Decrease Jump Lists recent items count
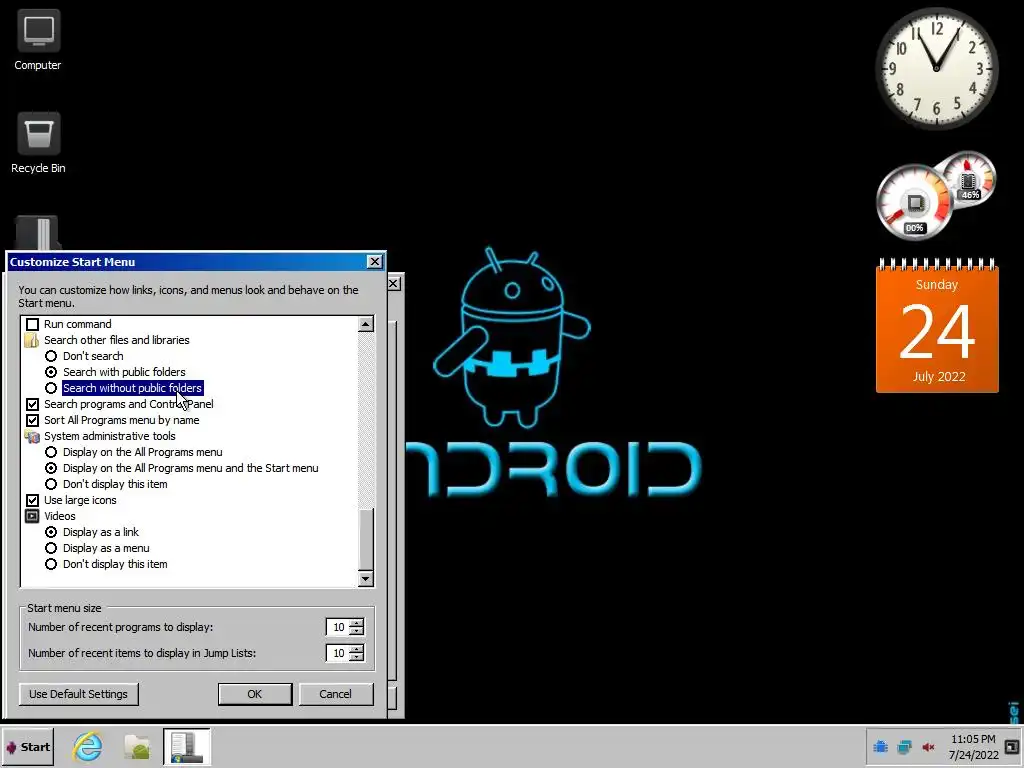Screen dimensions: 1024x768 click(x=357, y=658)
